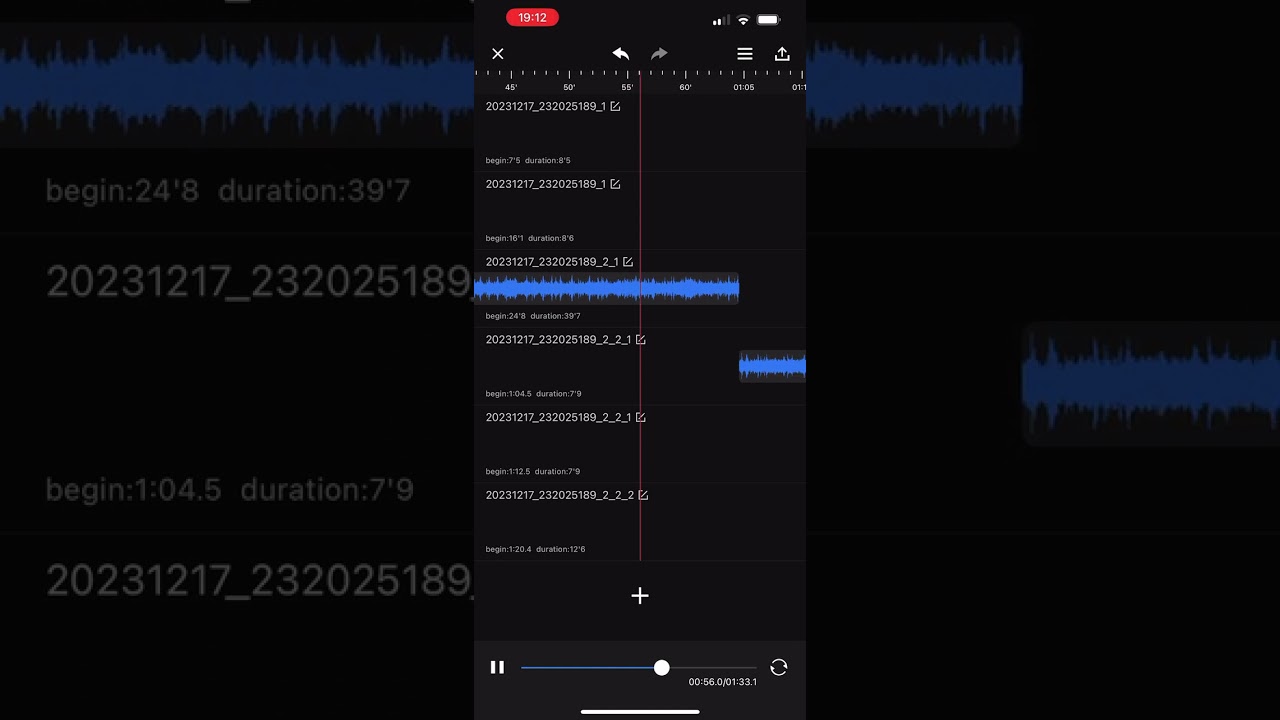This screenshot has width=1280, height=720.
Task: Tap the battery status icon
Action: point(769,20)
